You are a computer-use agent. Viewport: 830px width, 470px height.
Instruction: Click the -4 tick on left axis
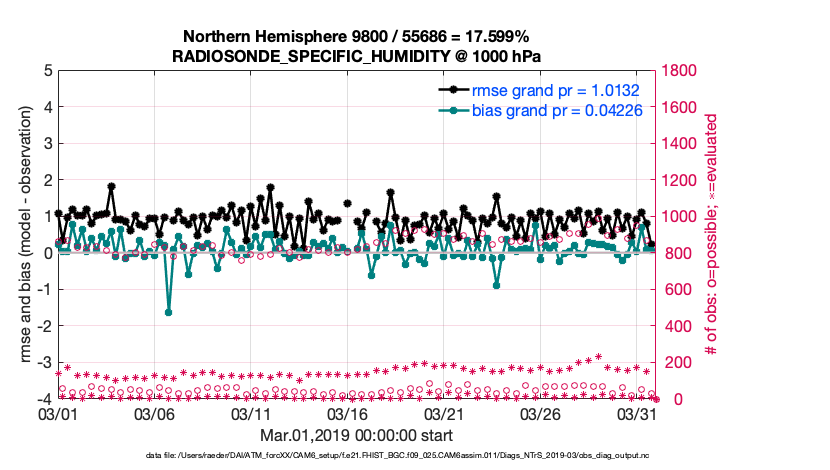tap(44, 399)
